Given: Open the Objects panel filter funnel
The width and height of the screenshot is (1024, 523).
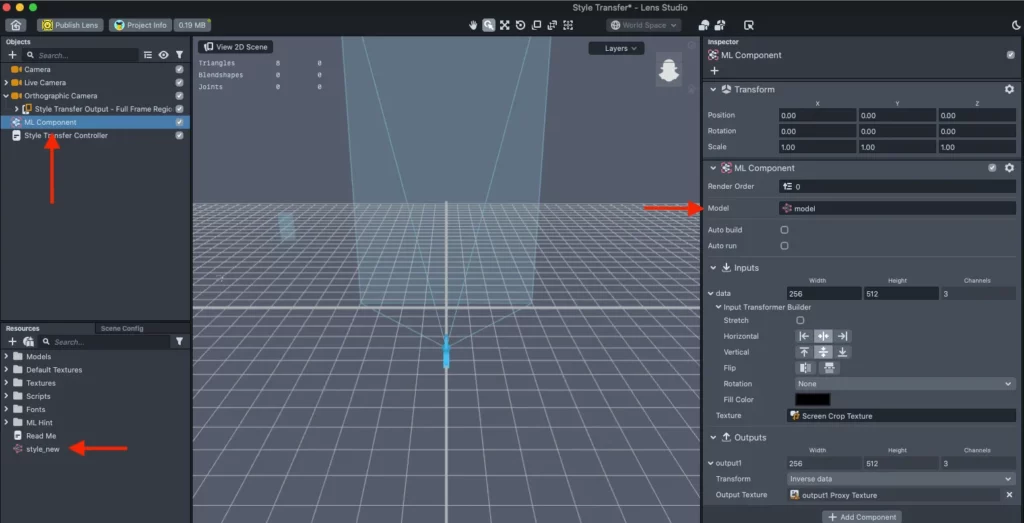Looking at the screenshot, I should (179, 55).
